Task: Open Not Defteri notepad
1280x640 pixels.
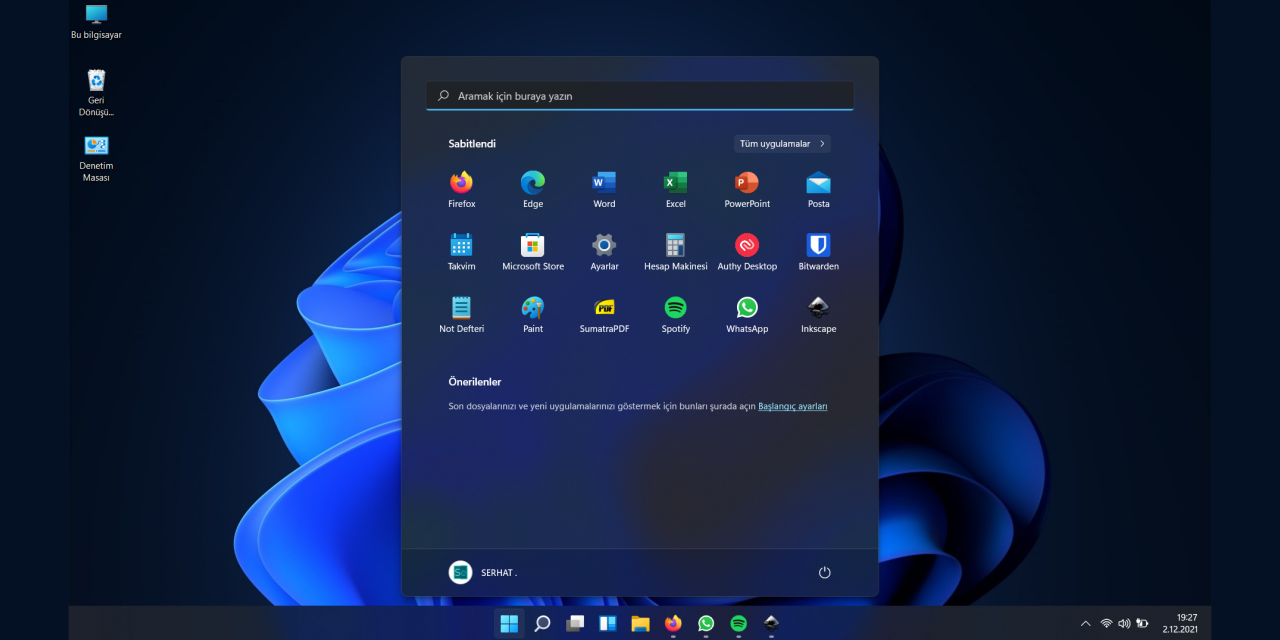Action: pyautogui.click(x=461, y=314)
